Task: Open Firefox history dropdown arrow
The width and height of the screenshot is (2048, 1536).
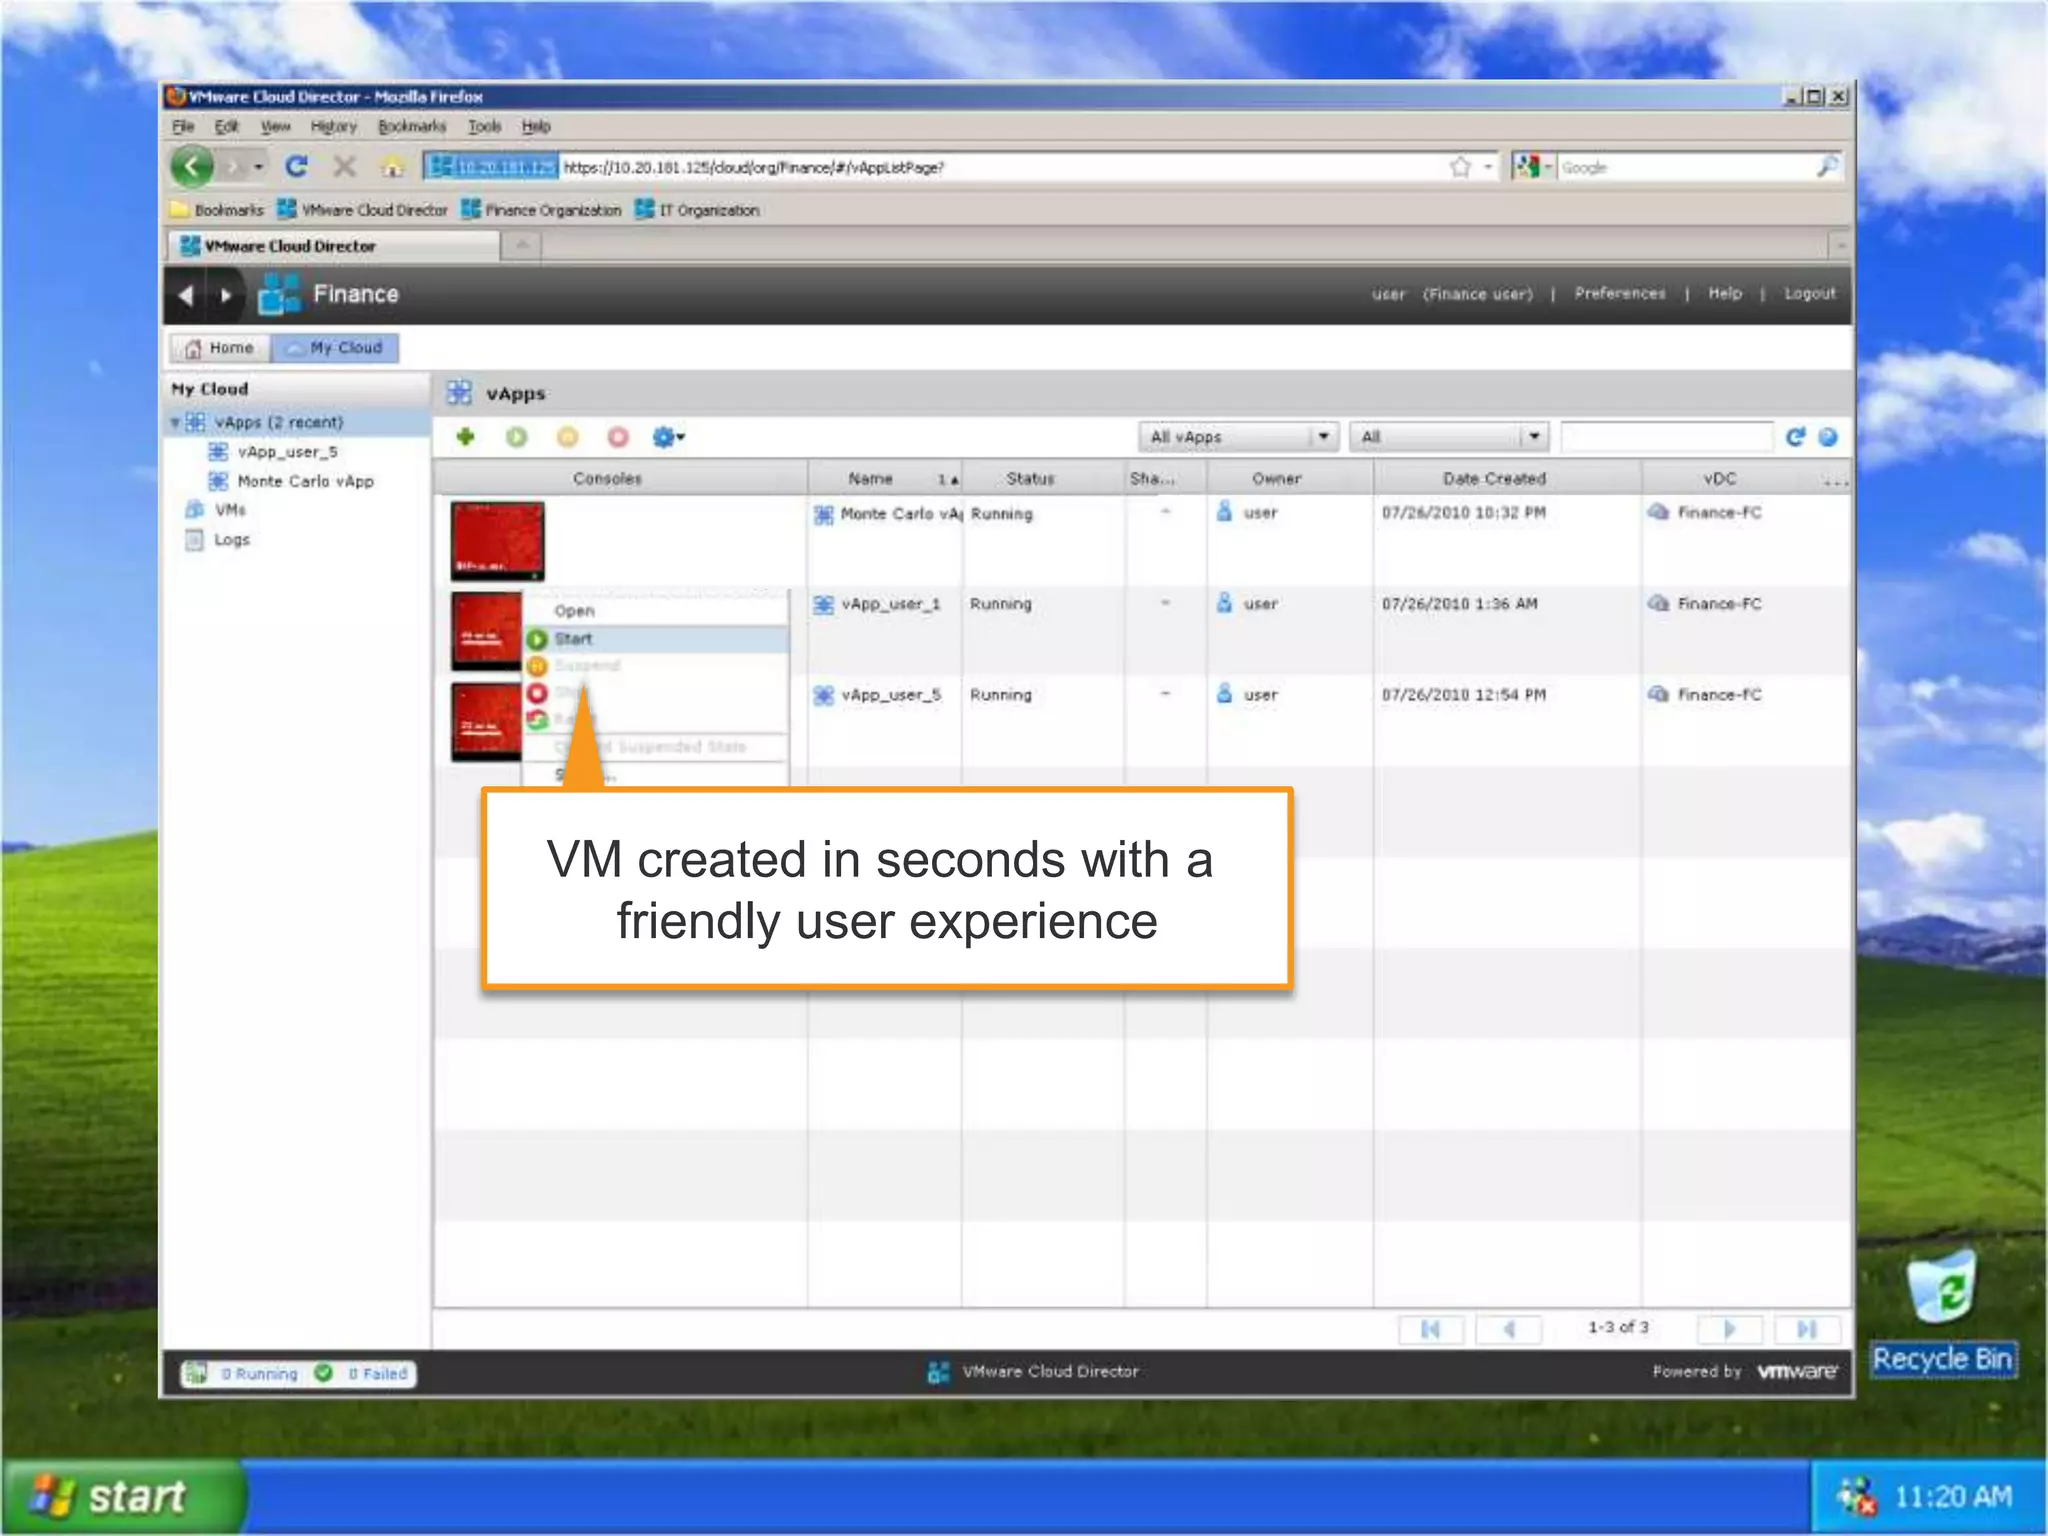Action: coord(258,167)
